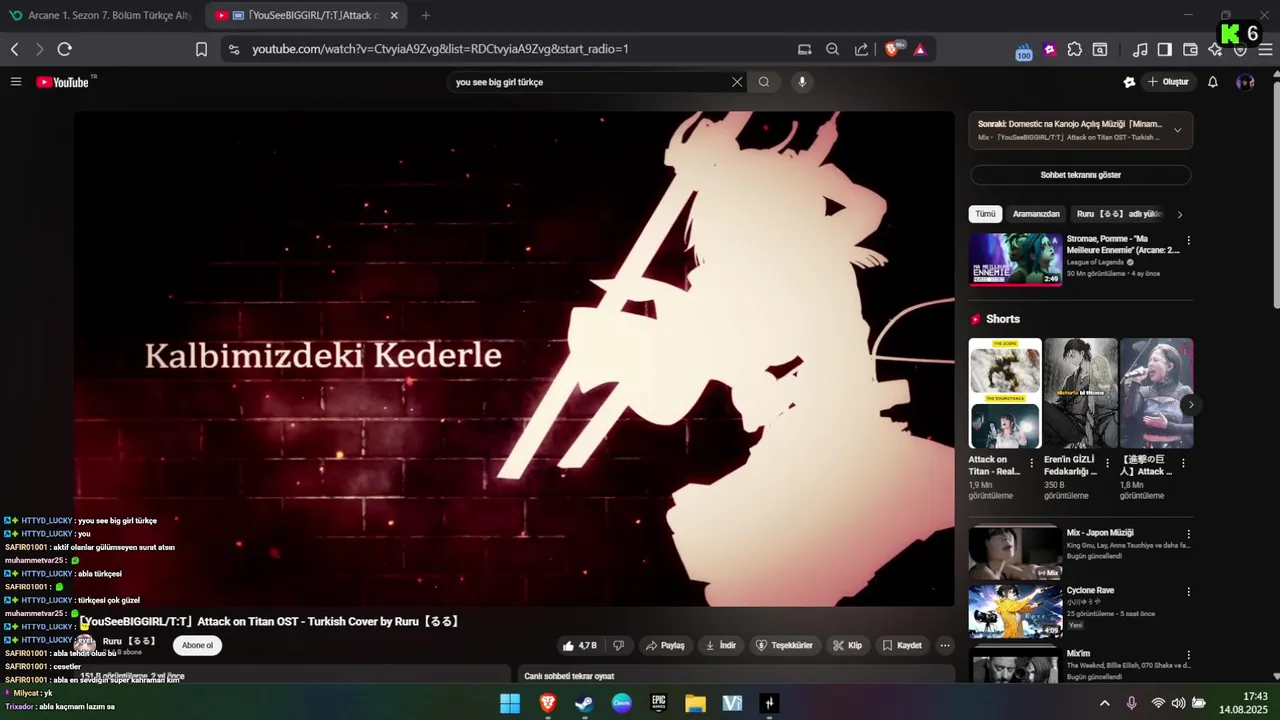
Task: Open the YouTube guide hamburger menu
Action: pos(16,82)
